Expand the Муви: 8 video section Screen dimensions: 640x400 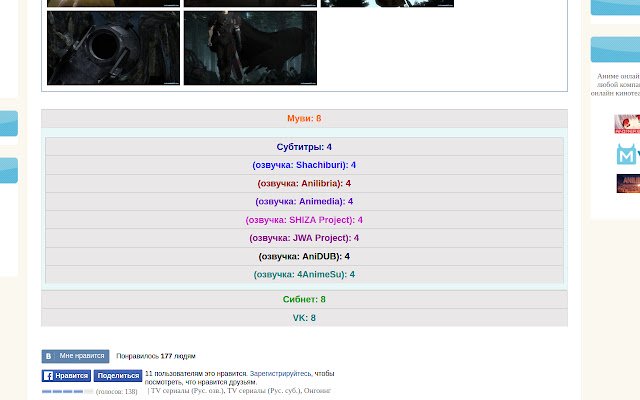[x=304, y=118]
